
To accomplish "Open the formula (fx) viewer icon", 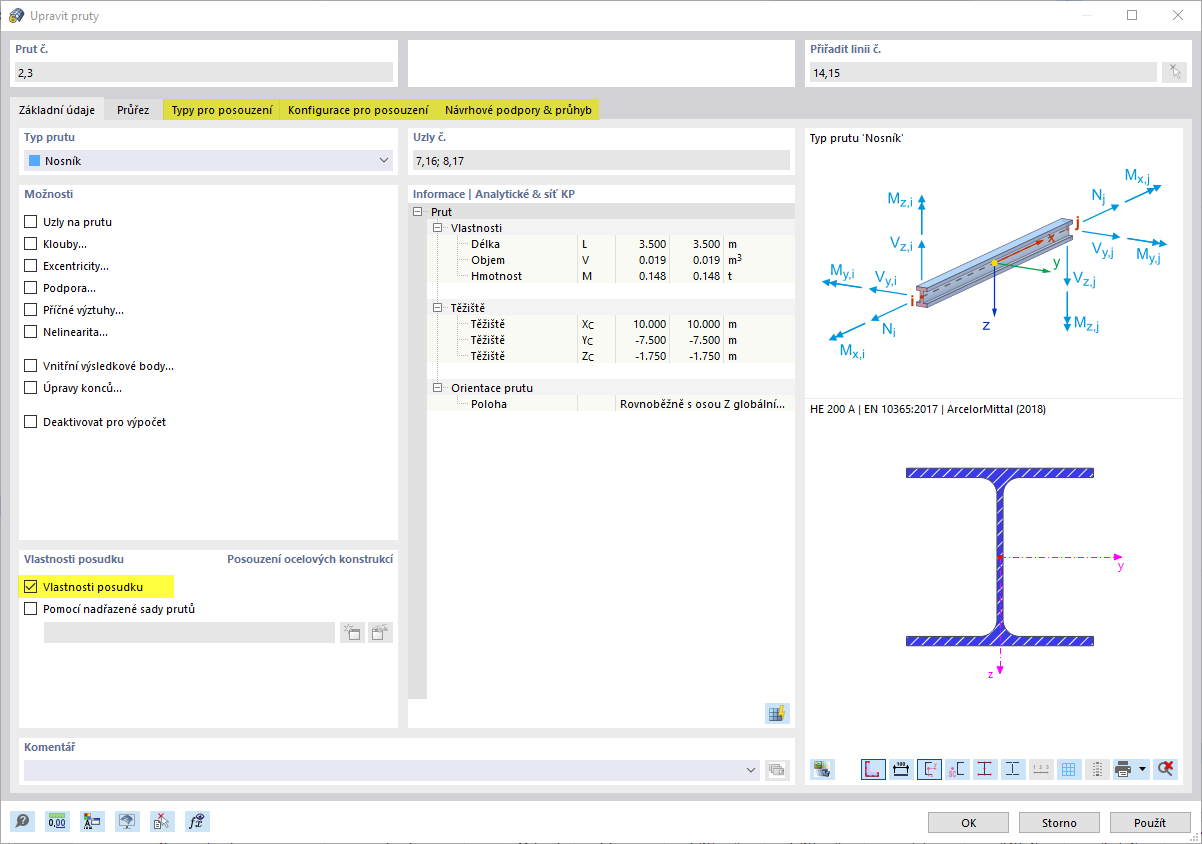I will point(198,822).
